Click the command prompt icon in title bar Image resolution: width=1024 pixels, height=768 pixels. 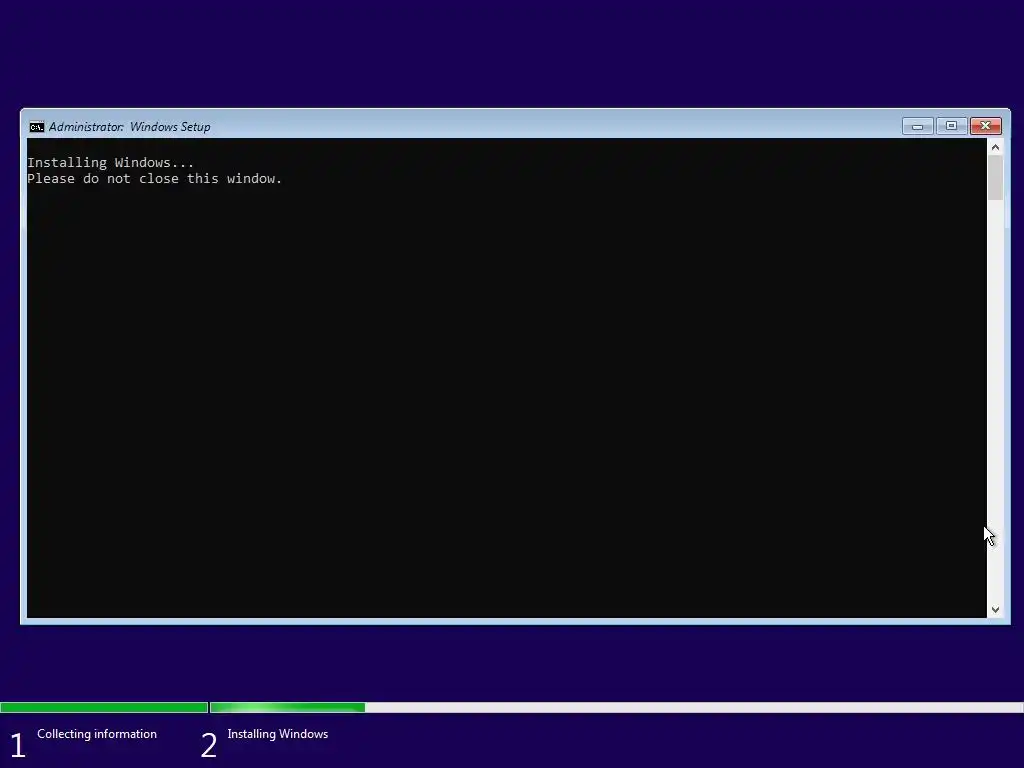pyautogui.click(x=37, y=127)
